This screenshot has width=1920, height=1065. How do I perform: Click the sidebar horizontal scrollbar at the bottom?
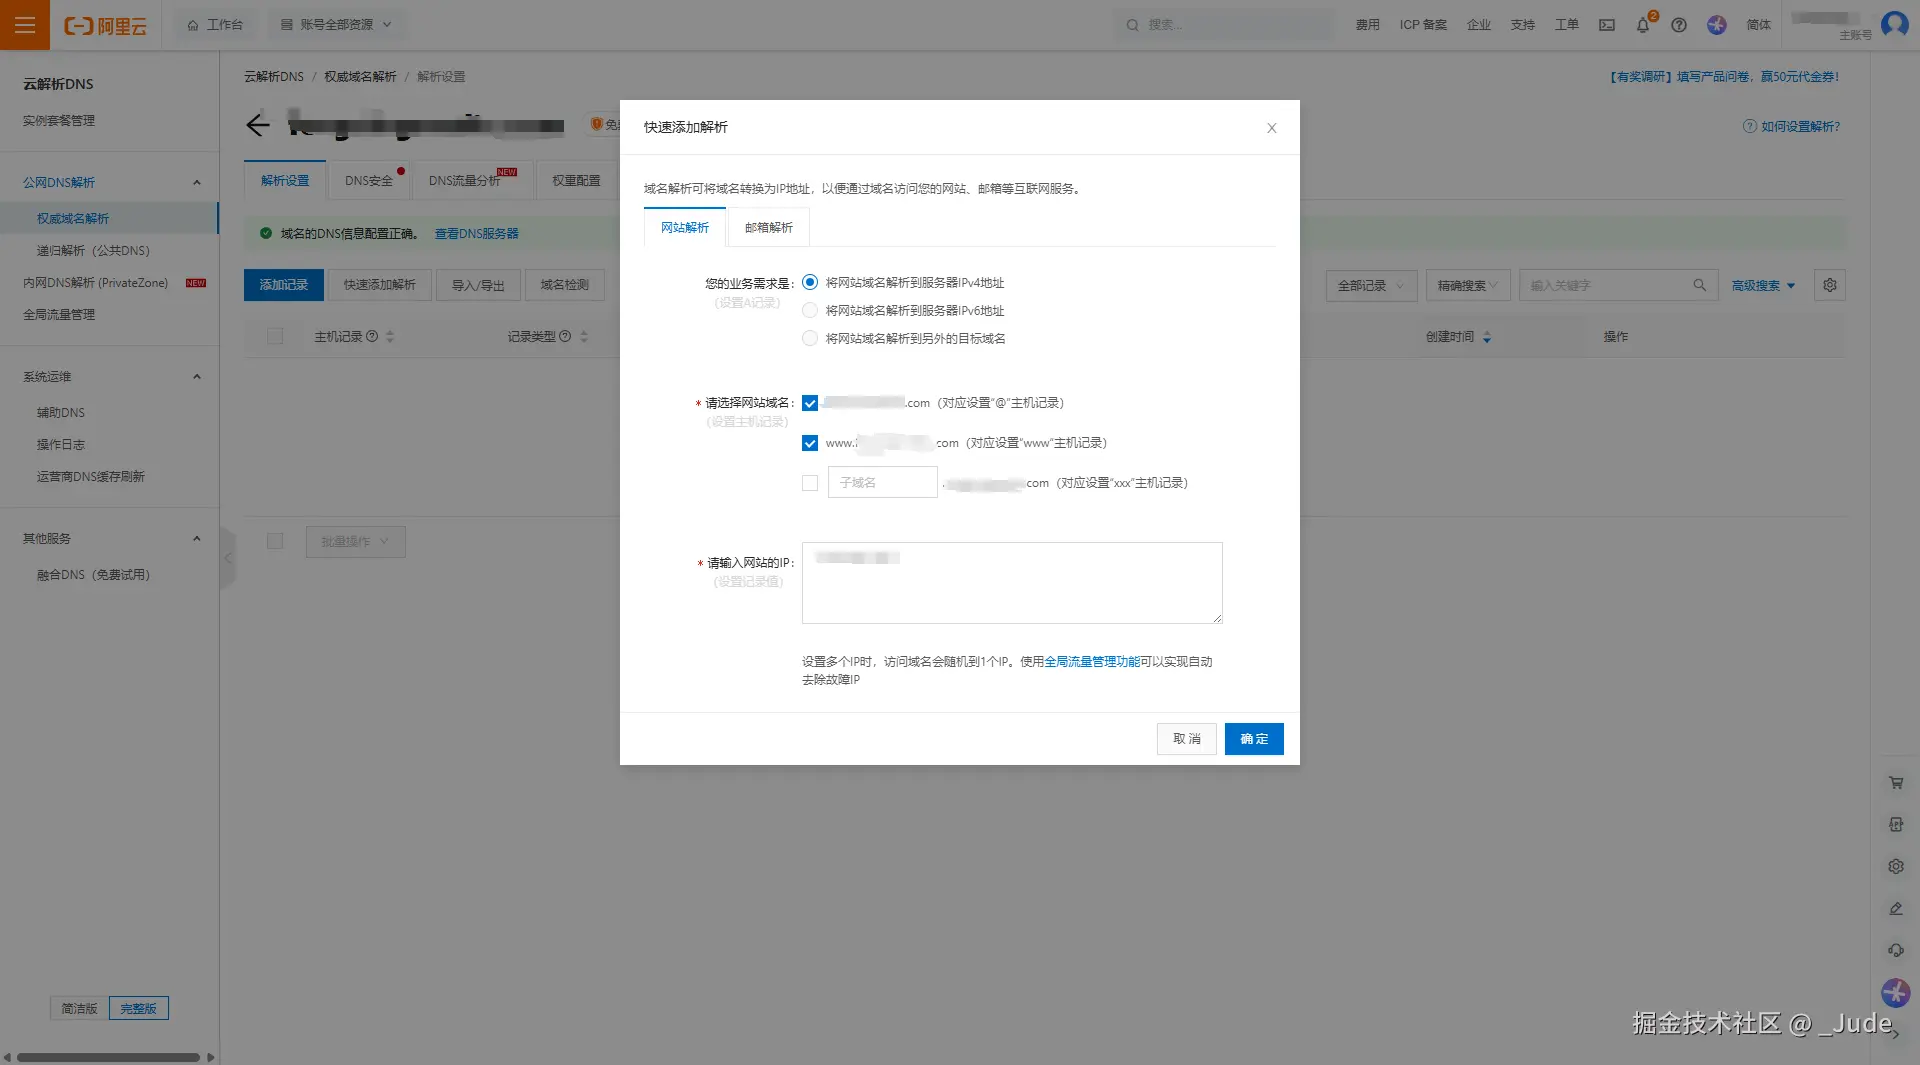[x=108, y=1057]
